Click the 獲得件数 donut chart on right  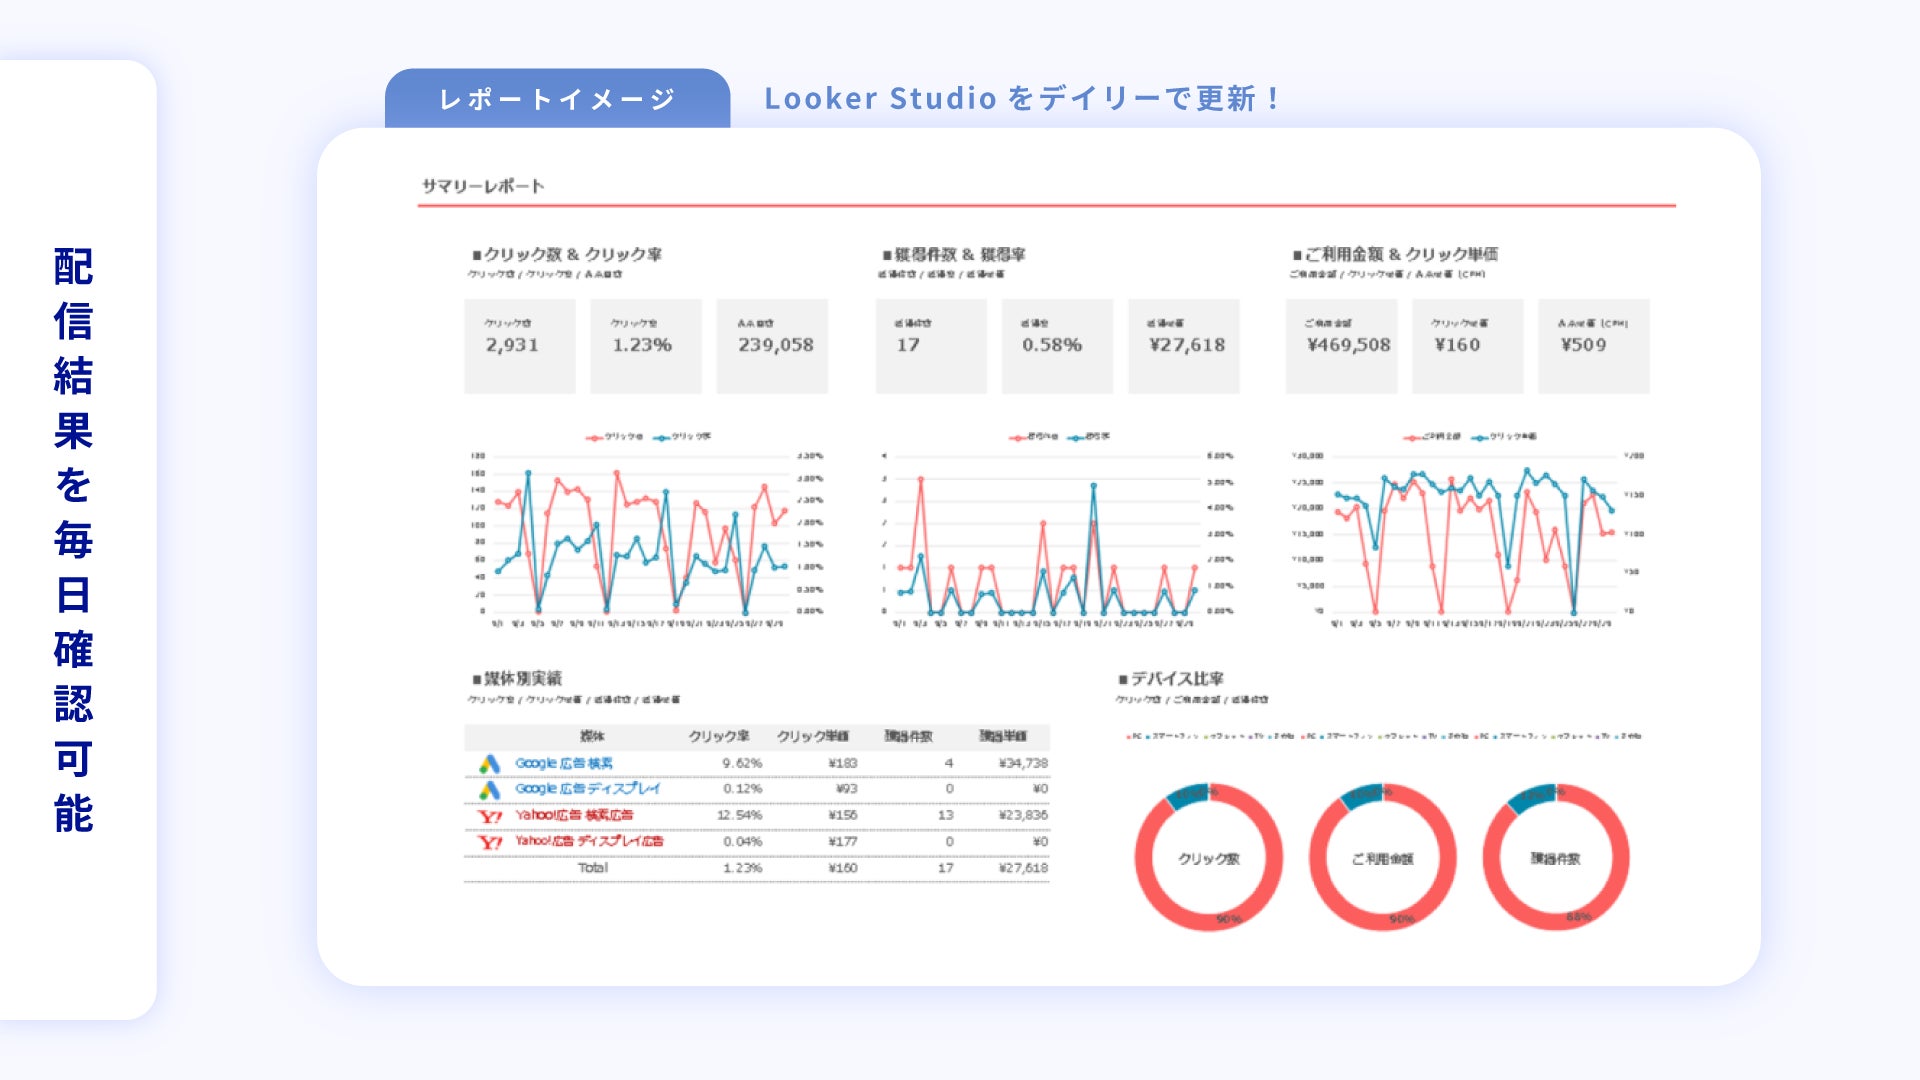click(x=1555, y=858)
